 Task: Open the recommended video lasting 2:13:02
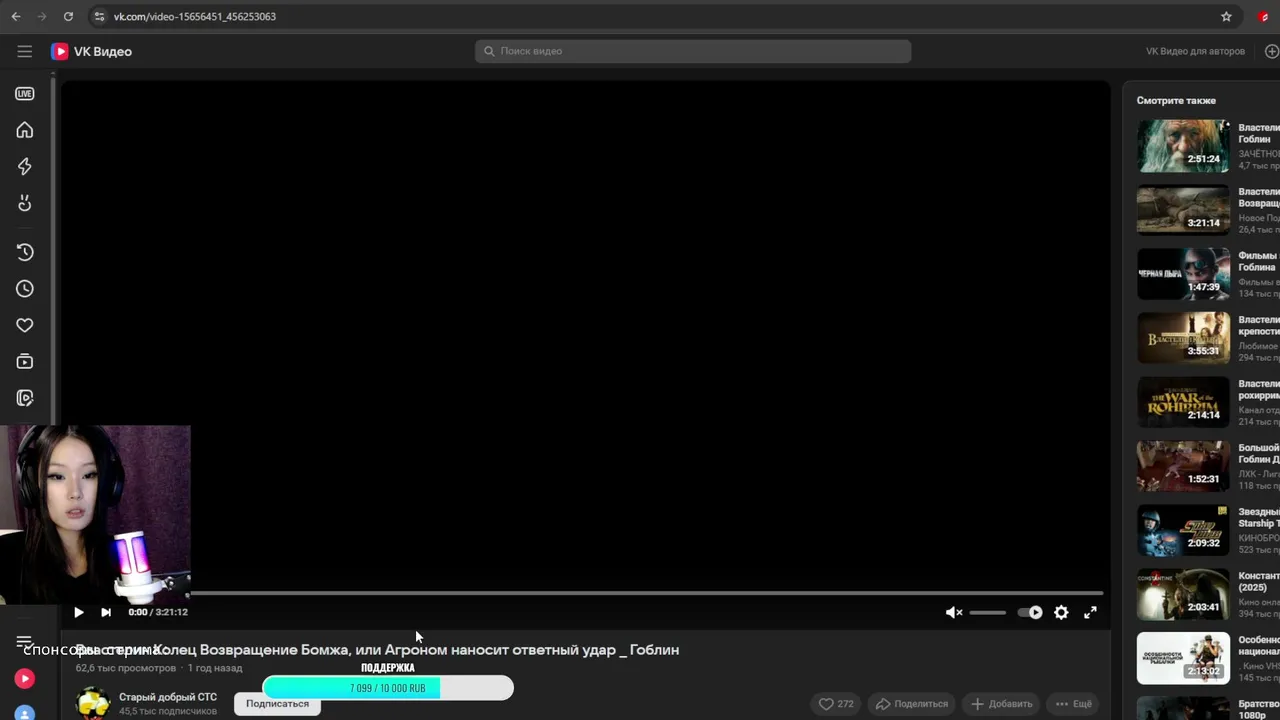[1183, 657]
